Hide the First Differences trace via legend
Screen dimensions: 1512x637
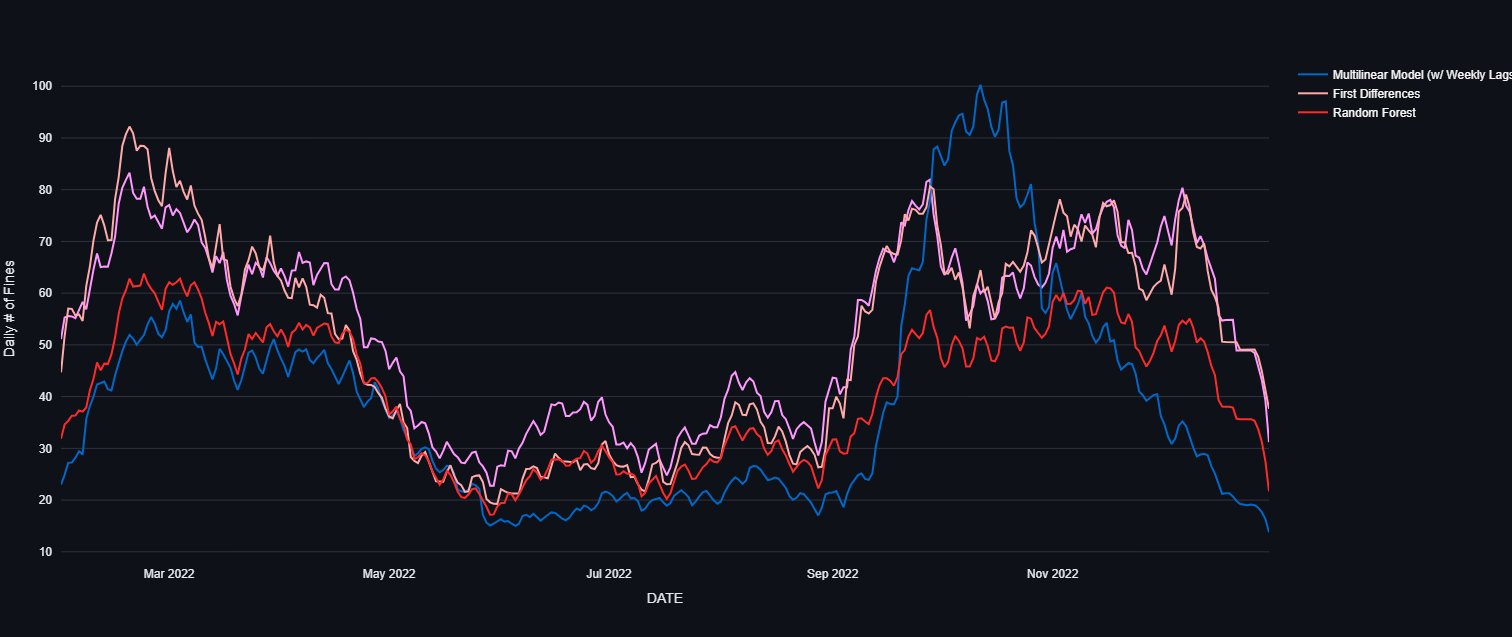click(x=1359, y=94)
